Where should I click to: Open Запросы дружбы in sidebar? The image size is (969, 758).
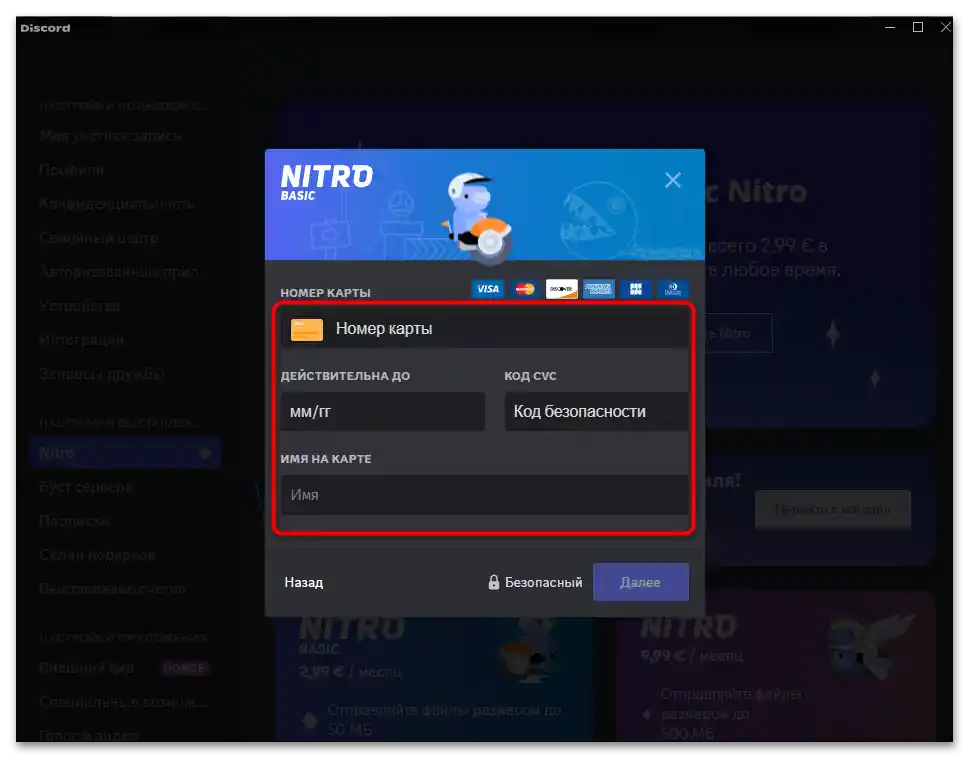[101, 374]
